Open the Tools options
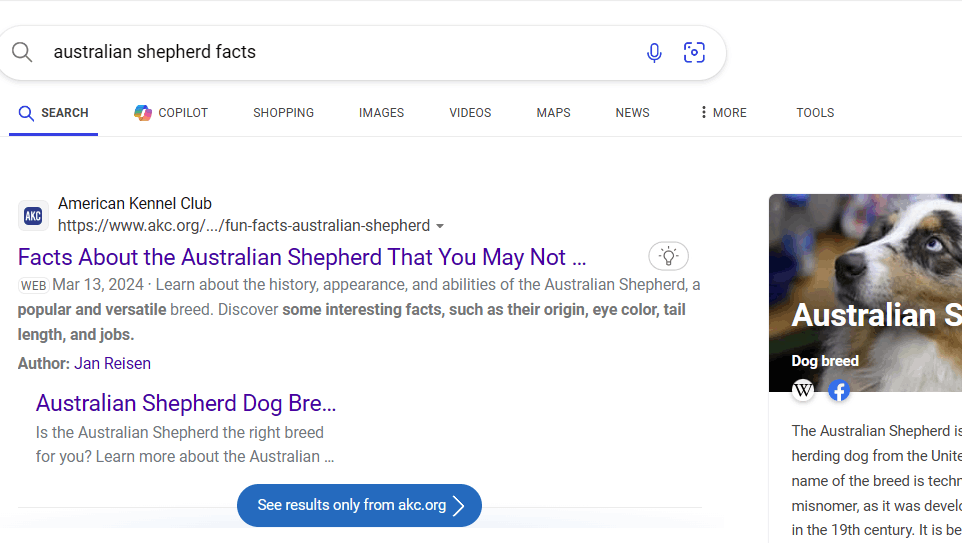 [815, 113]
